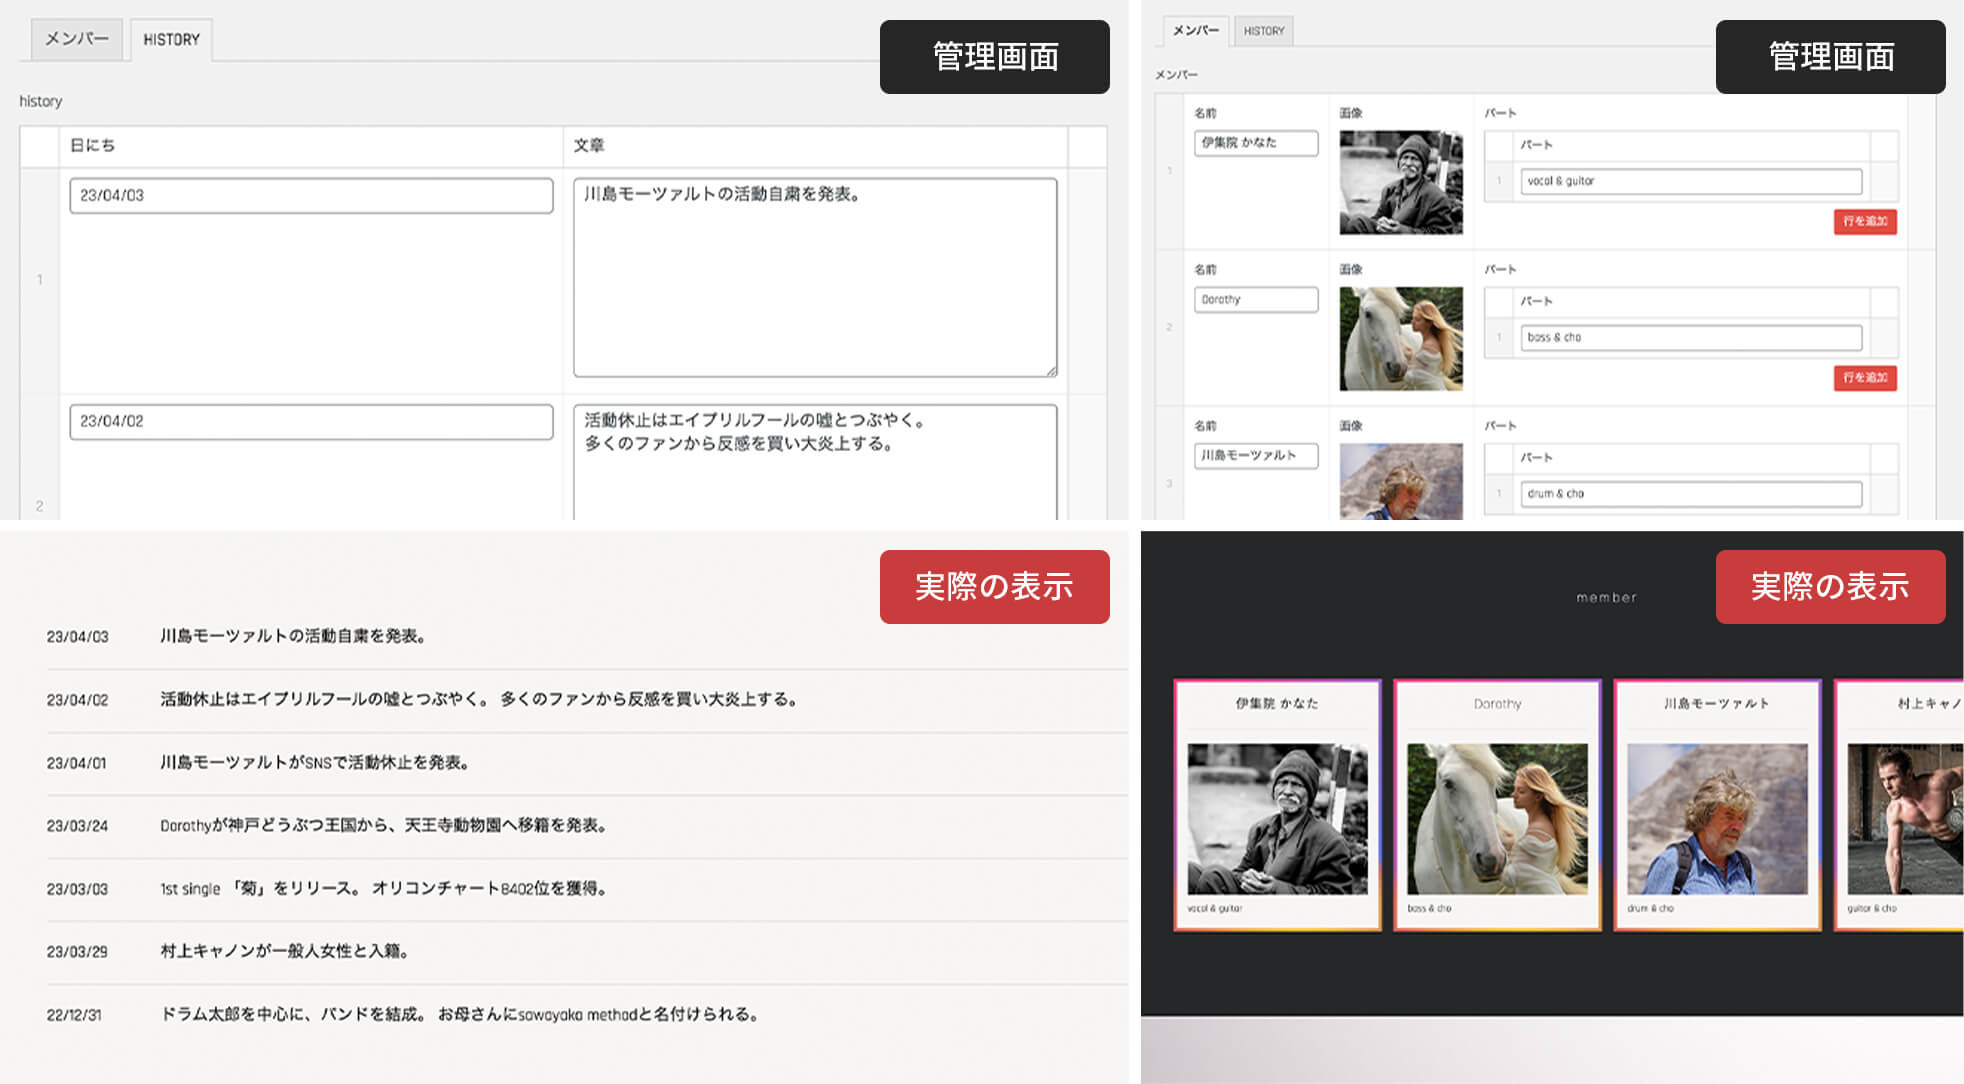The height and width of the screenshot is (1084, 1964).
Task: Select the vocal & guitar part input
Action: pos(1690,181)
